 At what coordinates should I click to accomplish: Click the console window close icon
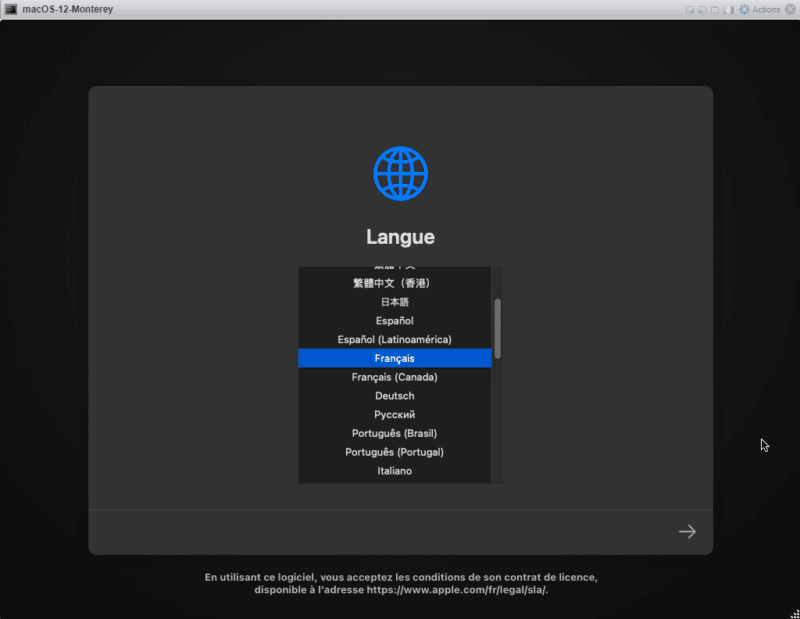790,9
